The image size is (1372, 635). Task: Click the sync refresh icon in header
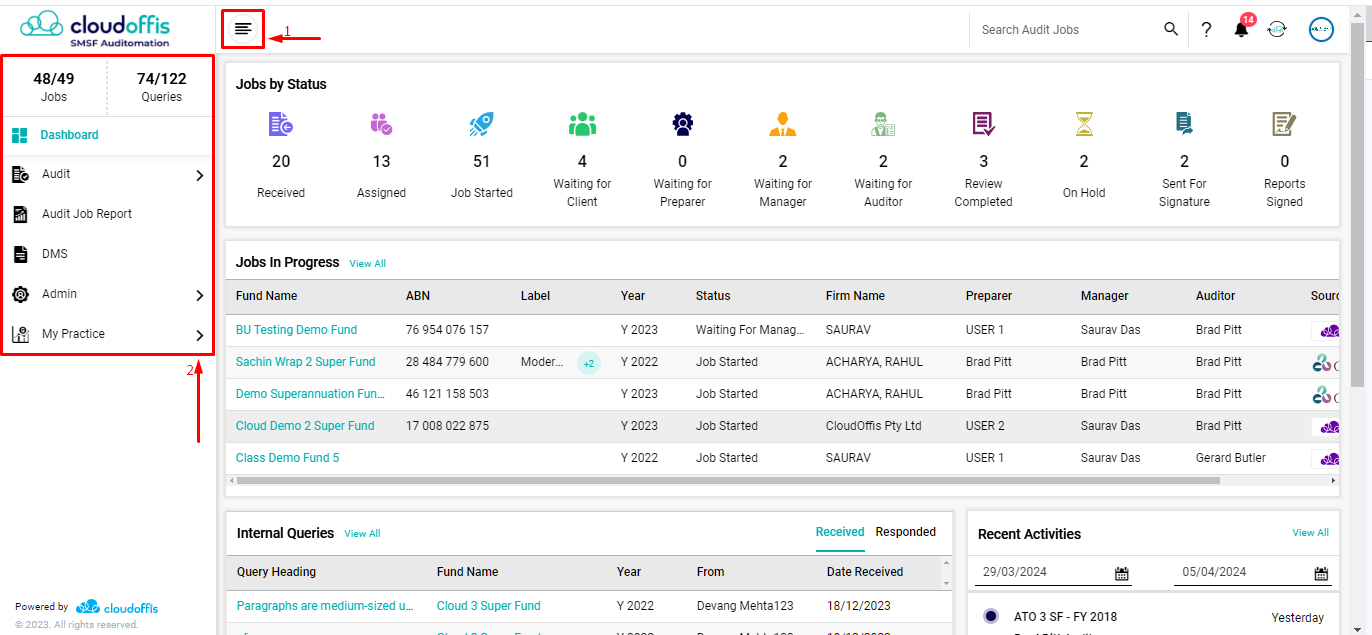pyautogui.click(x=1277, y=30)
